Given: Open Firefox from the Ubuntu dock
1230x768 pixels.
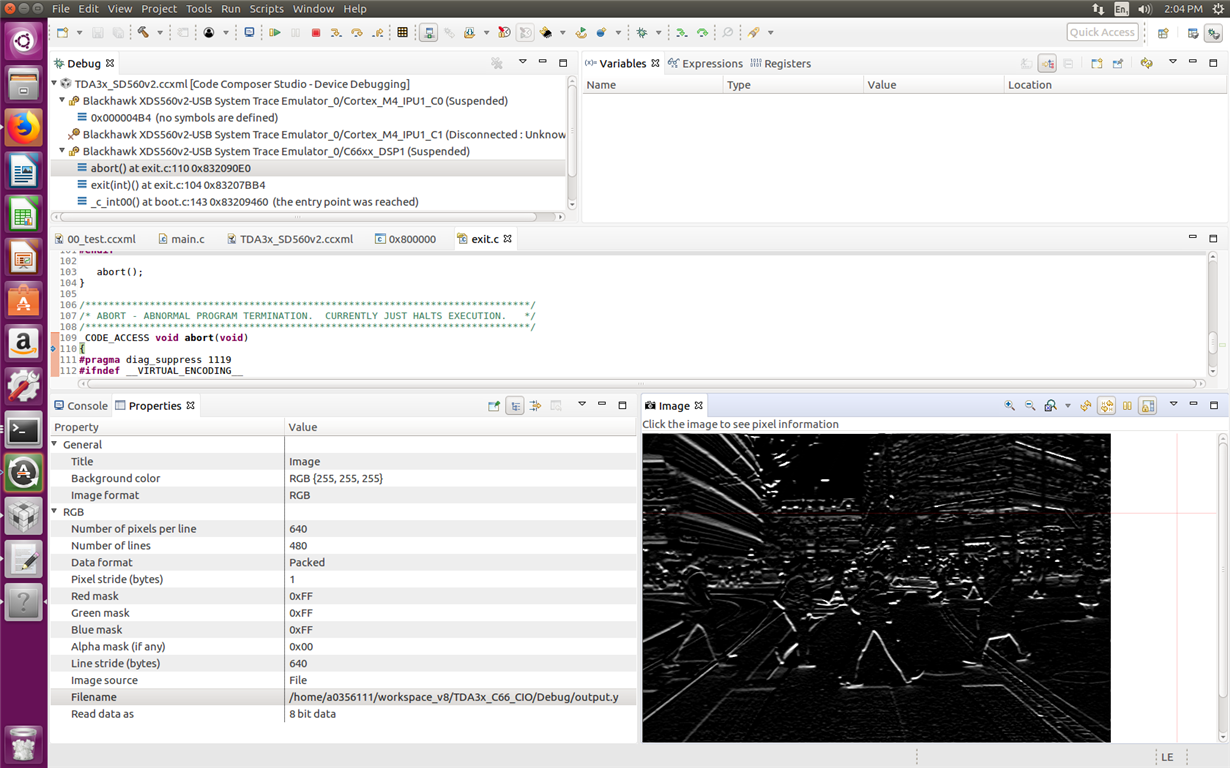Looking at the screenshot, I should tap(23, 128).
